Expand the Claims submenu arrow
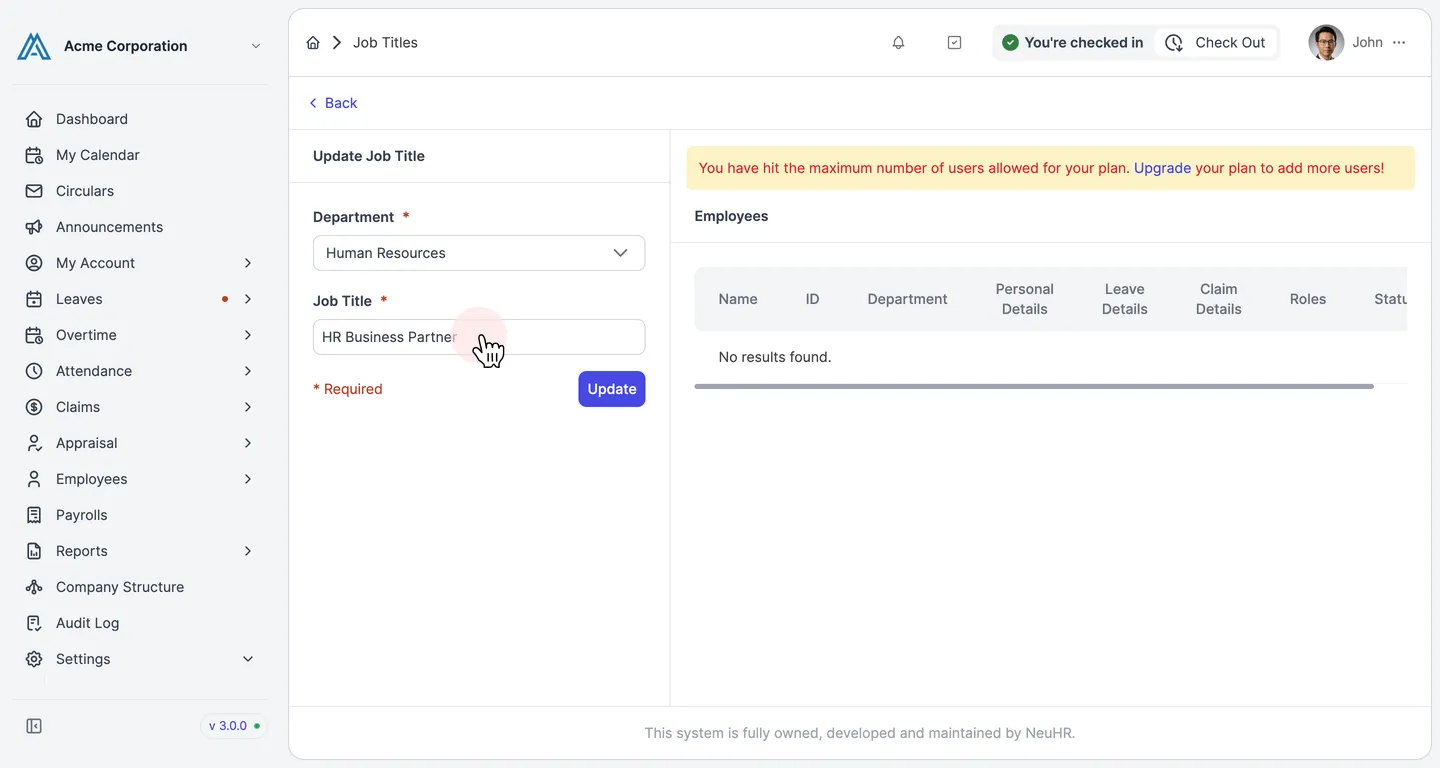Image resolution: width=1440 pixels, height=768 pixels. coord(248,407)
